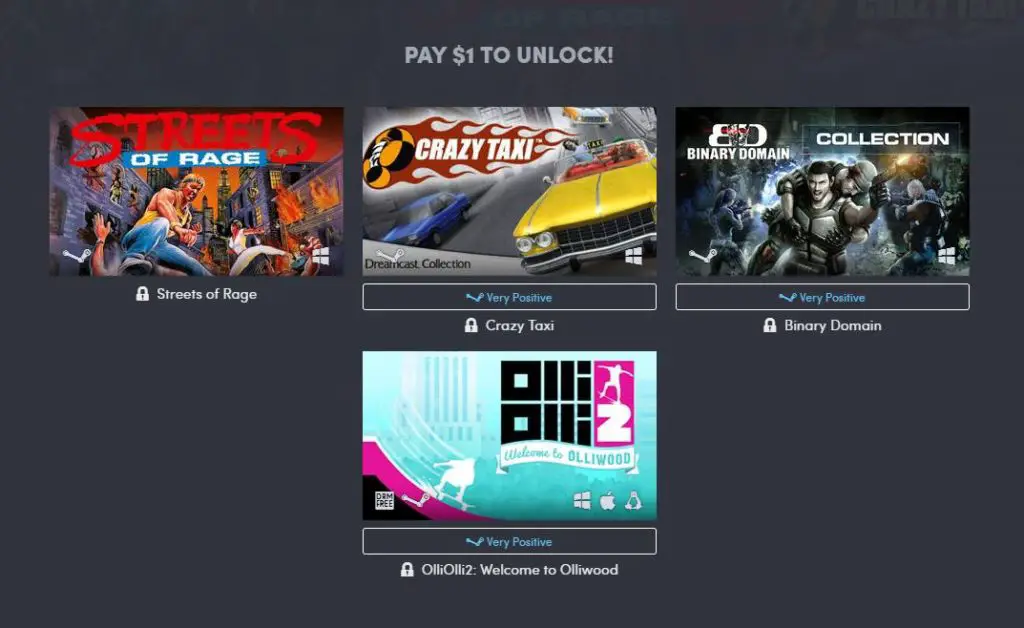Screen dimensions: 1024x628
Task: Click the Steam icon on Binary Domain artwork
Action: [703, 255]
